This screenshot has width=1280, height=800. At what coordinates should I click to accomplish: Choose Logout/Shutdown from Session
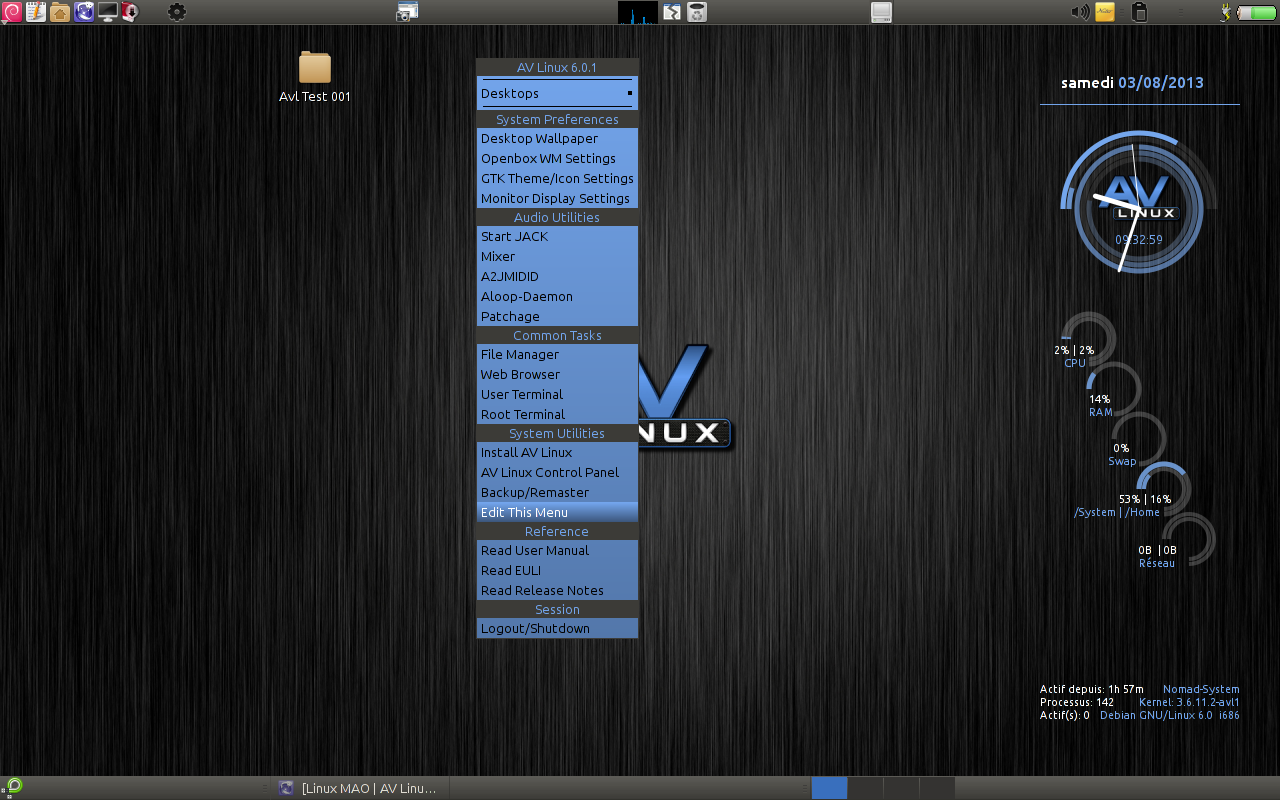tap(557, 629)
